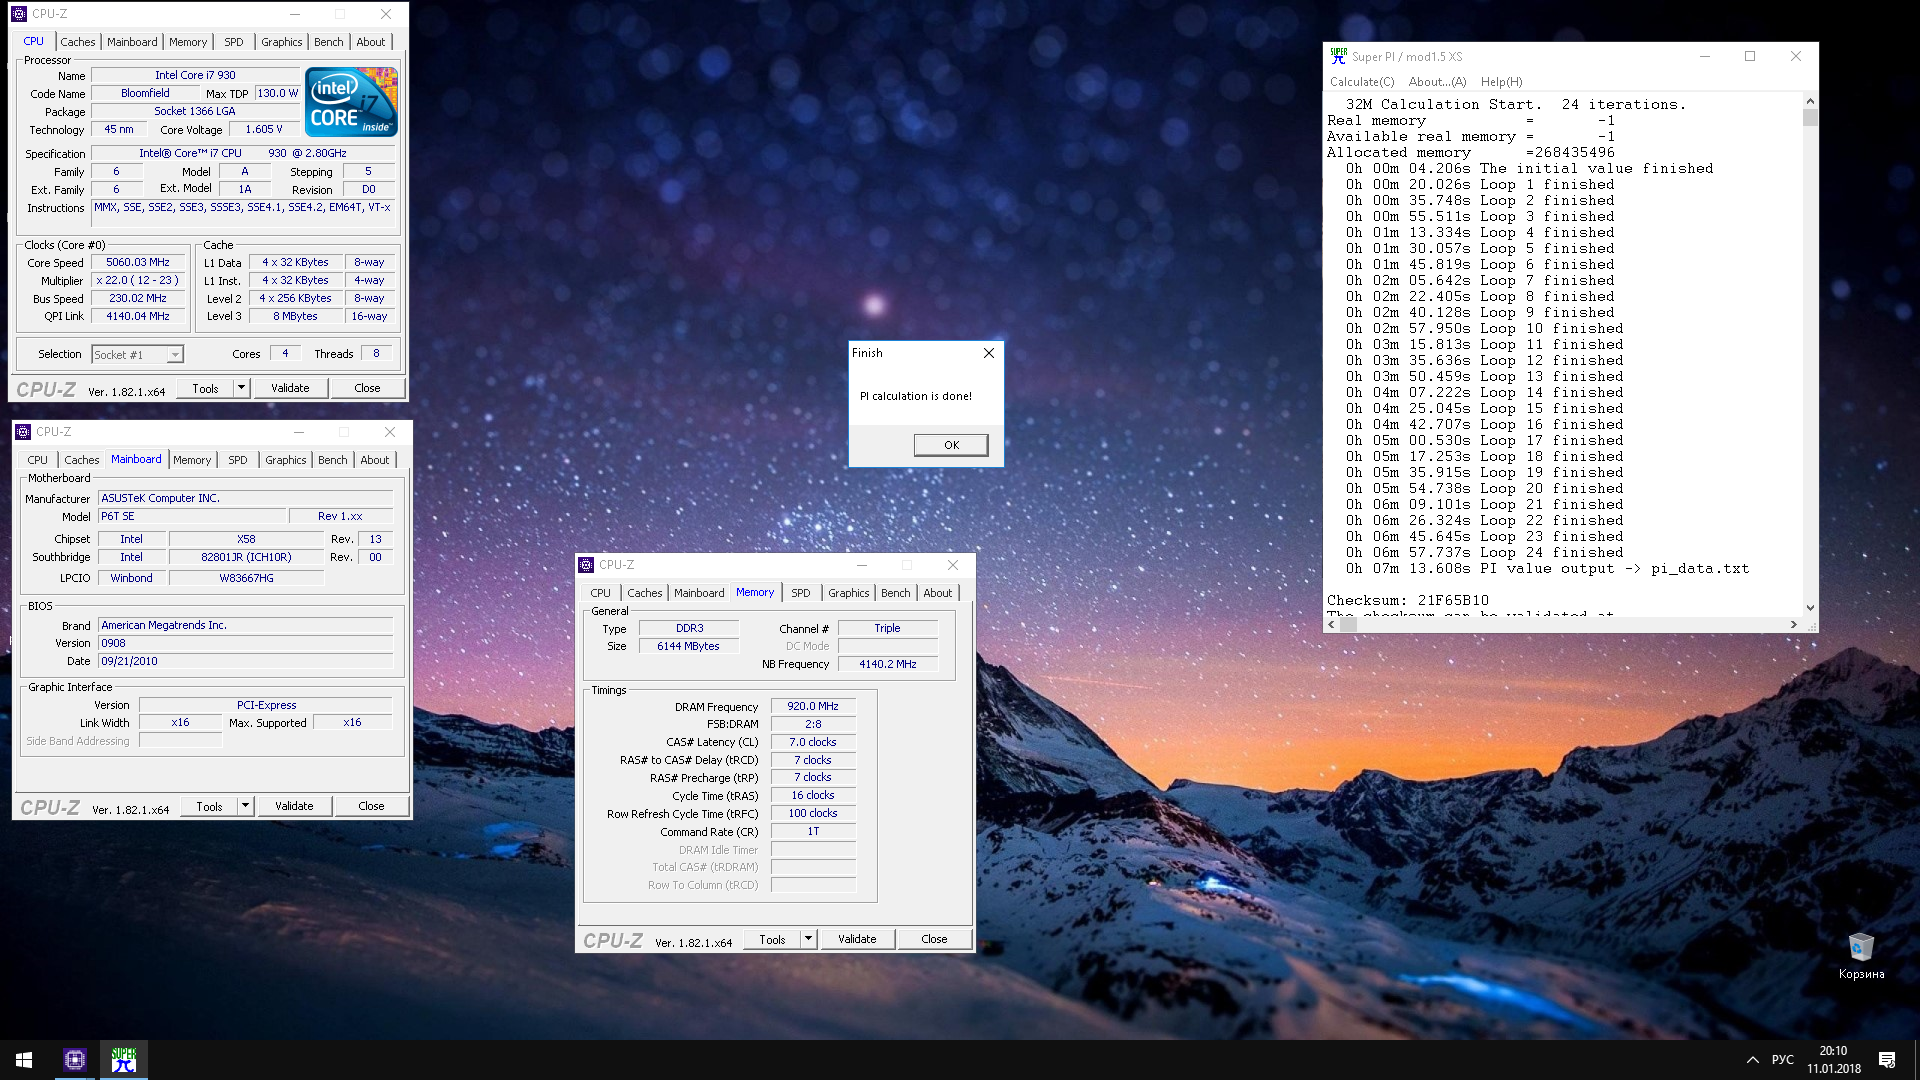Image resolution: width=1920 pixels, height=1080 pixels.
Task: Open Graphics tab in top CPU-Z window
Action: (x=281, y=42)
